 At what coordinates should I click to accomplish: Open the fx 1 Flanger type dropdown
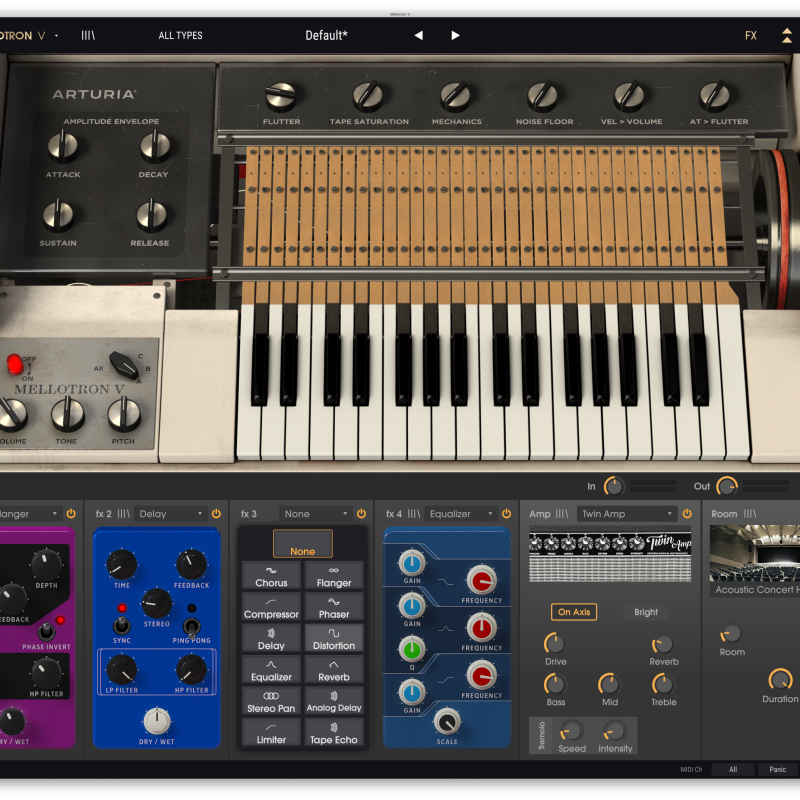tap(30, 514)
